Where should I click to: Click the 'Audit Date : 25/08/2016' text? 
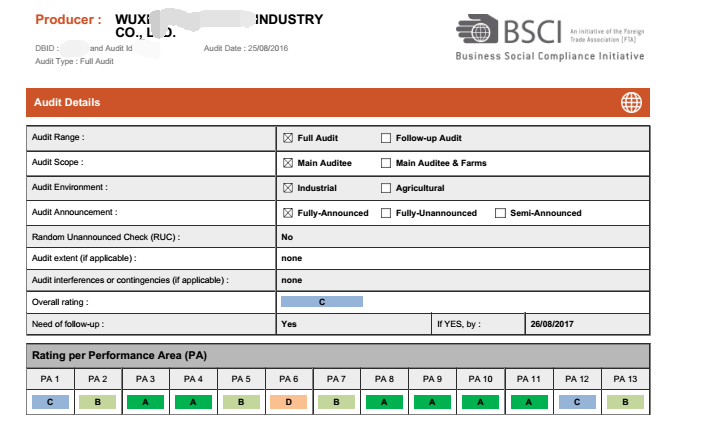click(x=246, y=48)
